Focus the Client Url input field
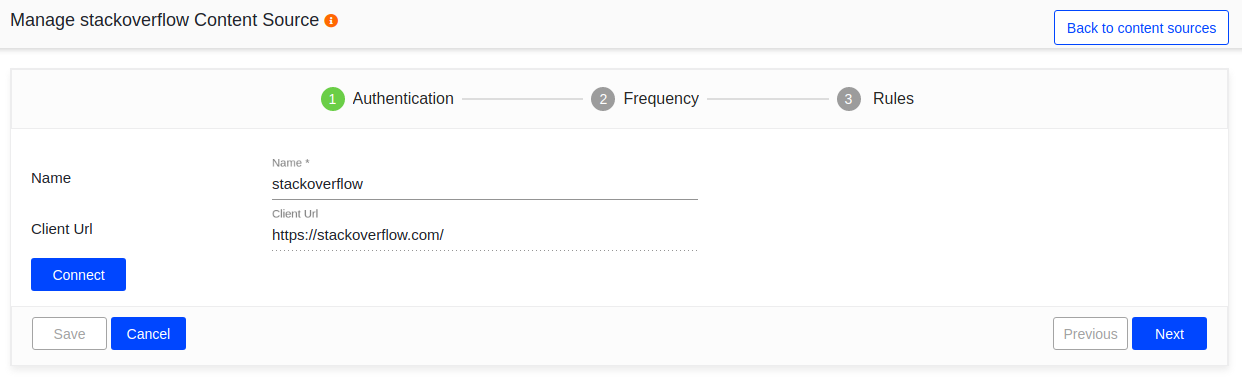The width and height of the screenshot is (1242, 389). 485,235
